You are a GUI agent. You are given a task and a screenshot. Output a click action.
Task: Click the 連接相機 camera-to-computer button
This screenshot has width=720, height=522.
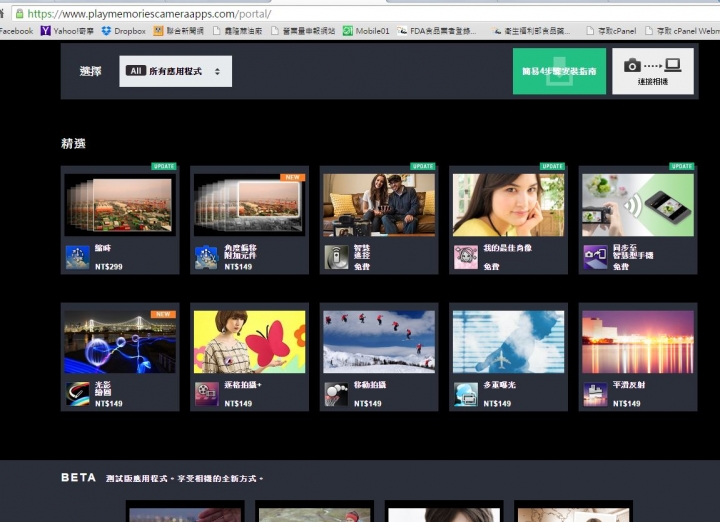652,71
